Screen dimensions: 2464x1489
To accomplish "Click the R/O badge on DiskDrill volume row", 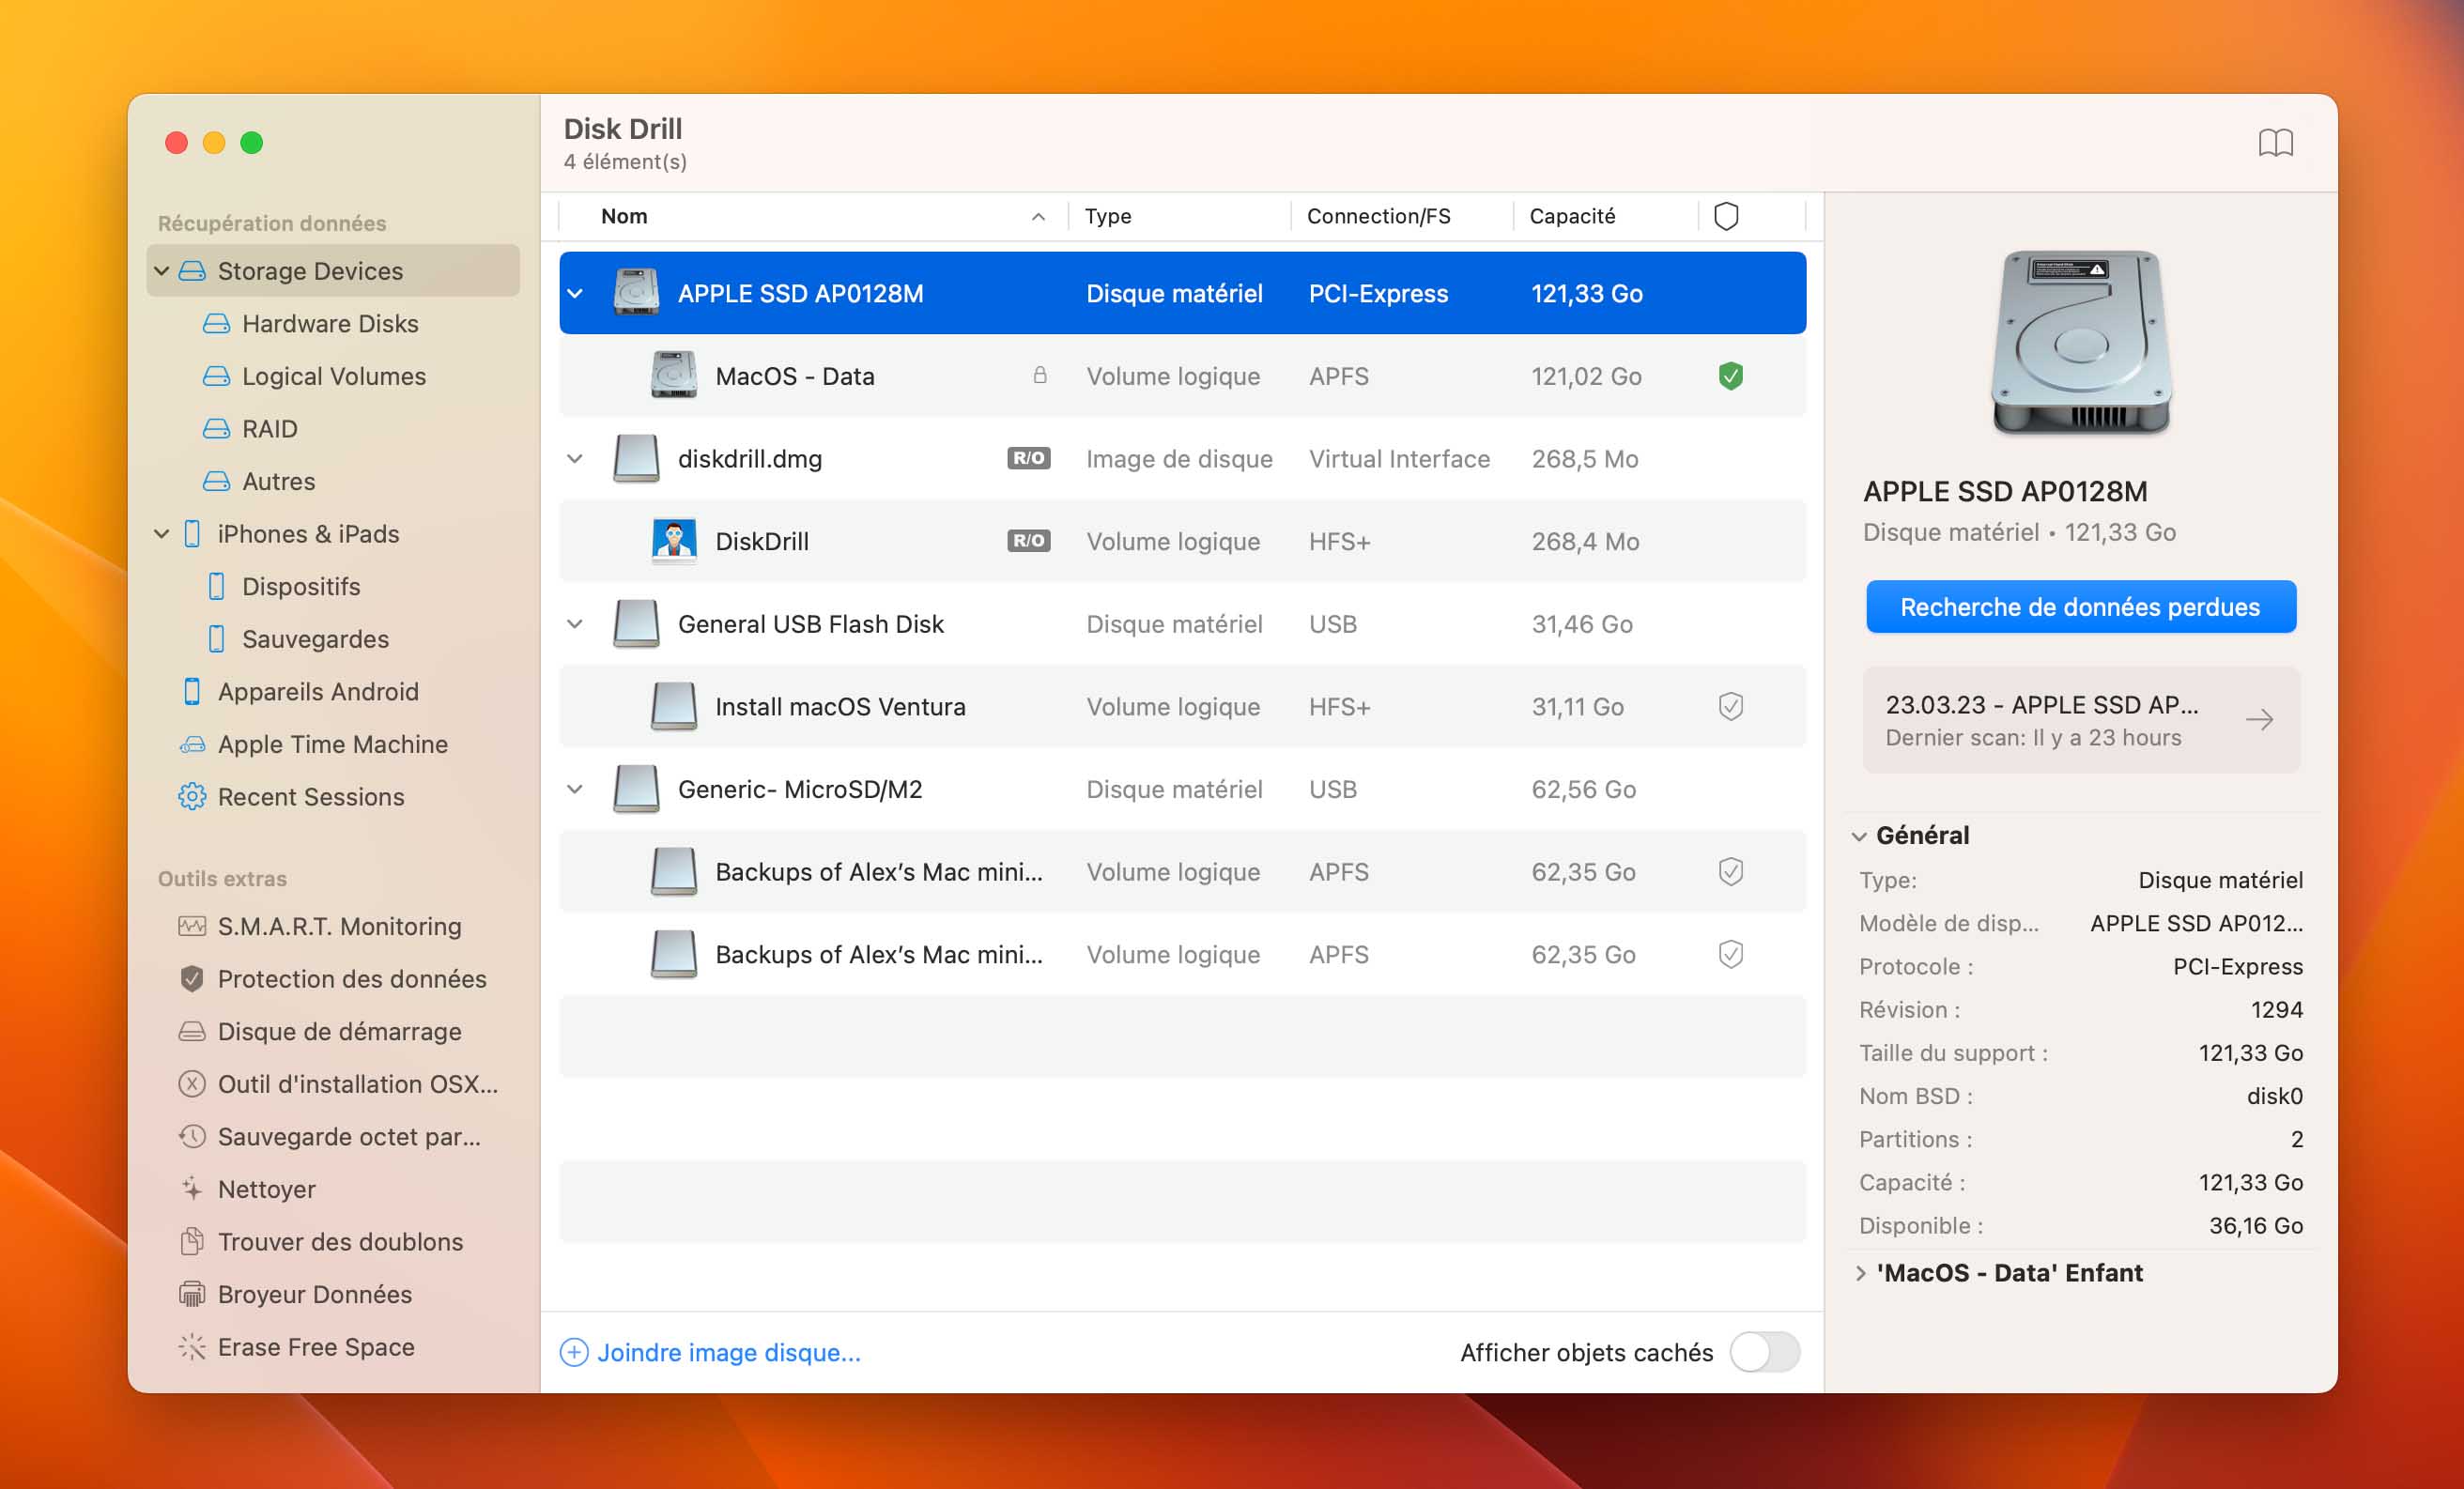I will tap(1028, 541).
